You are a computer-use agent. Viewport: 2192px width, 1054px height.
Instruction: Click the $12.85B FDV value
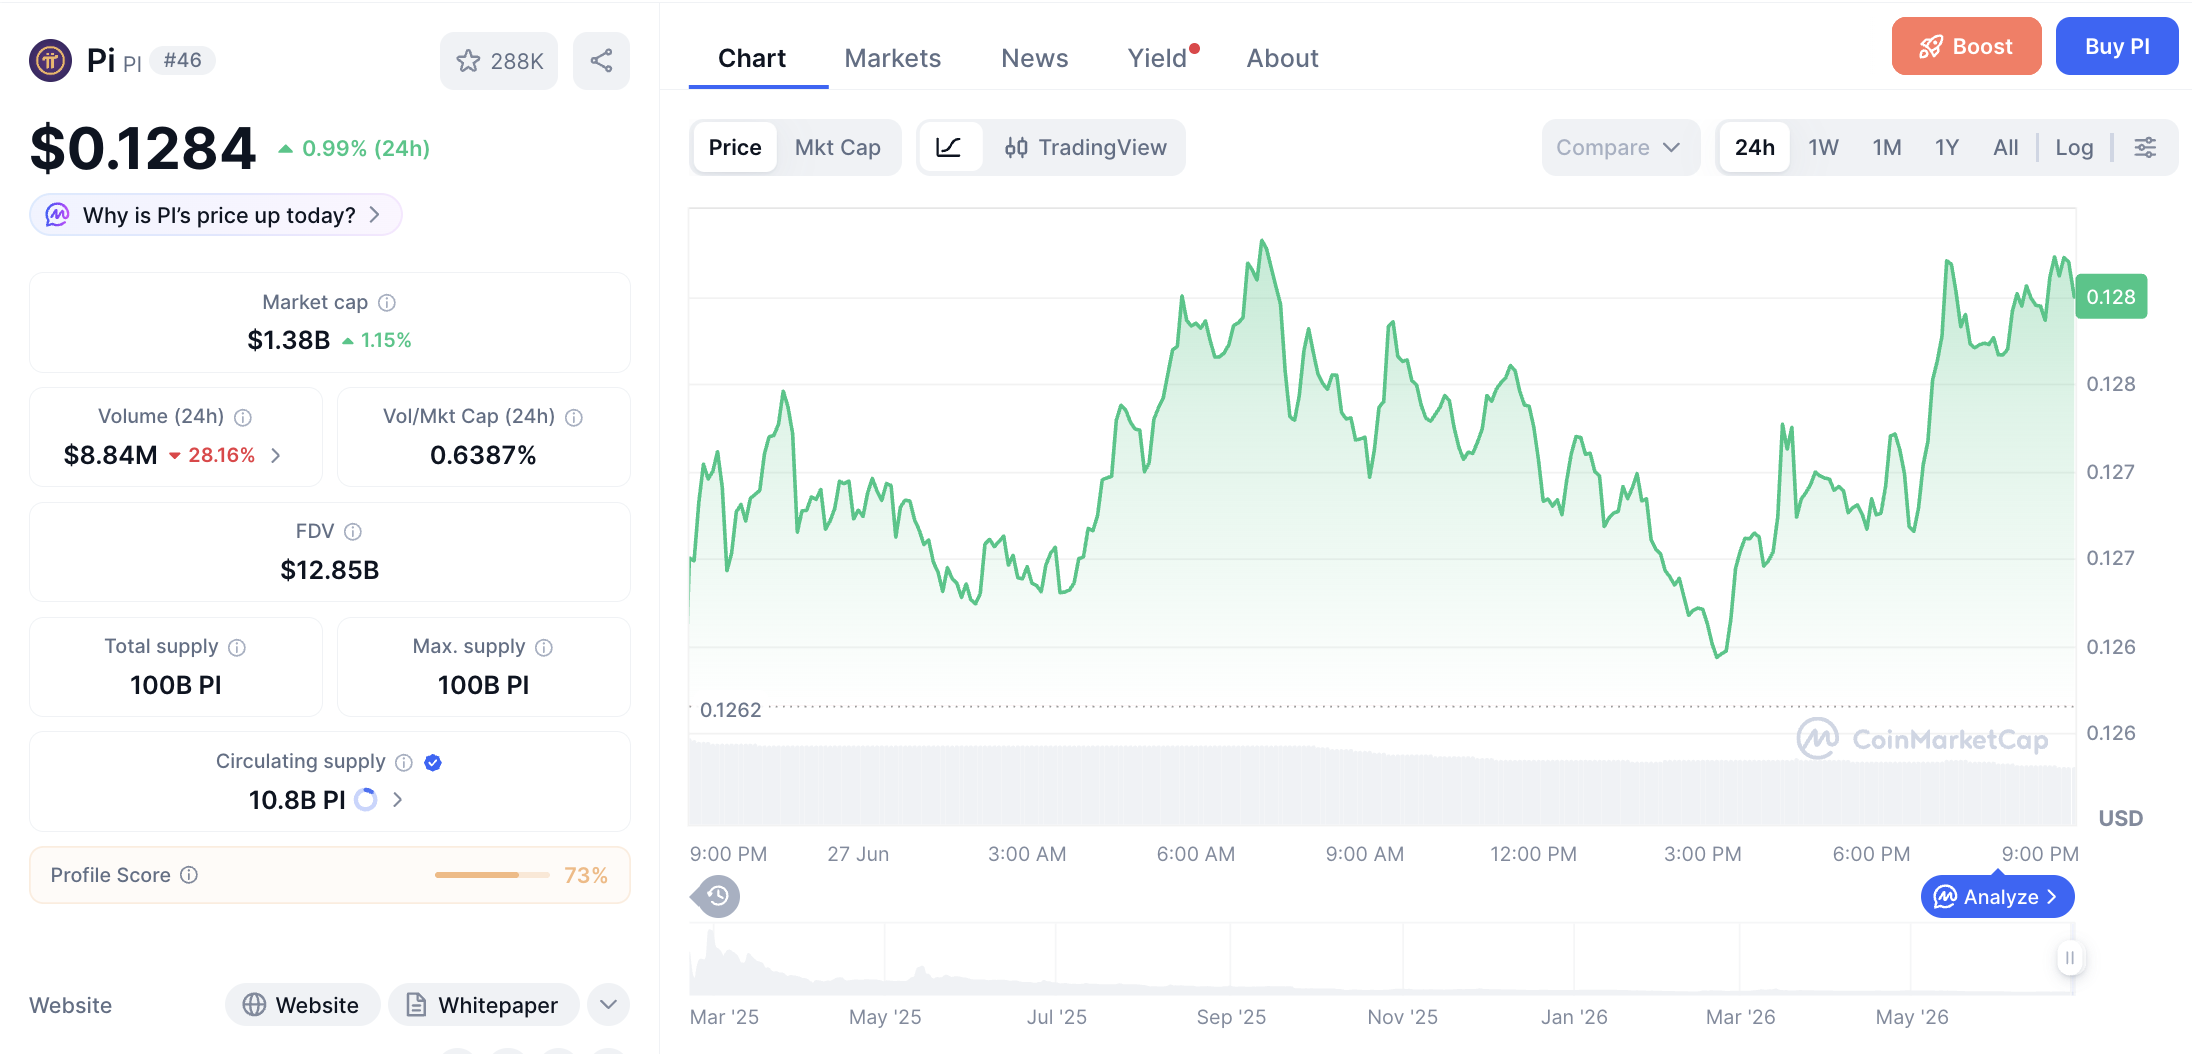(329, 570)
